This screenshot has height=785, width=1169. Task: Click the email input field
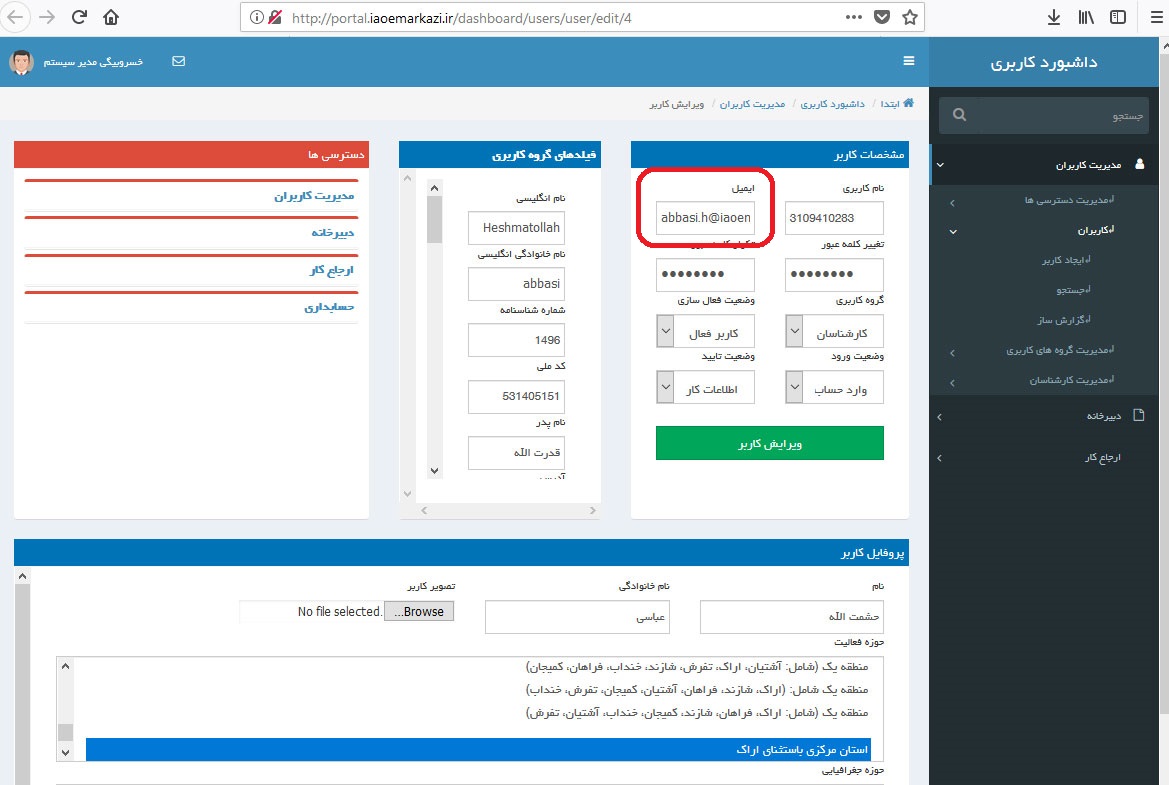click(x=706, y=217)
